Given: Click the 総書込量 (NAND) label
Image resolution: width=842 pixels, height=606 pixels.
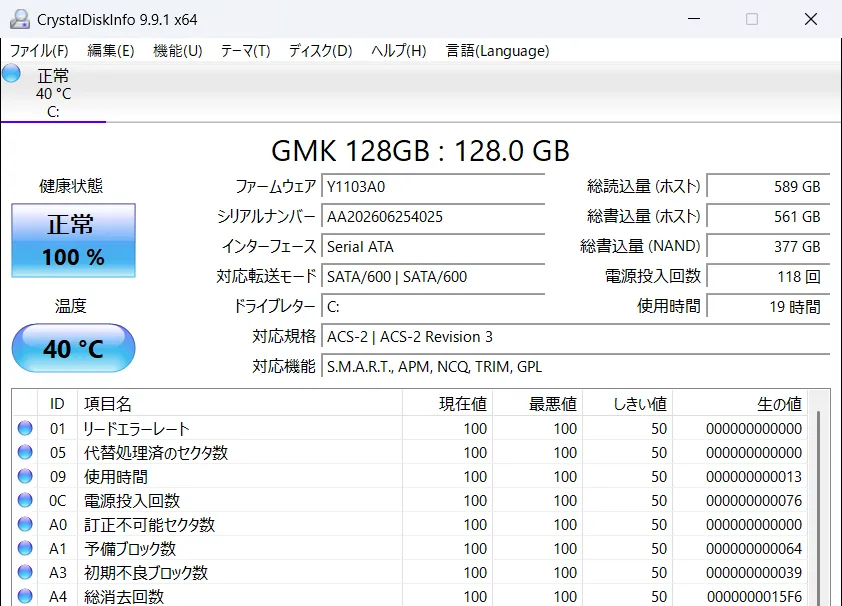Looking at the screenshot, I should [640, 246].
